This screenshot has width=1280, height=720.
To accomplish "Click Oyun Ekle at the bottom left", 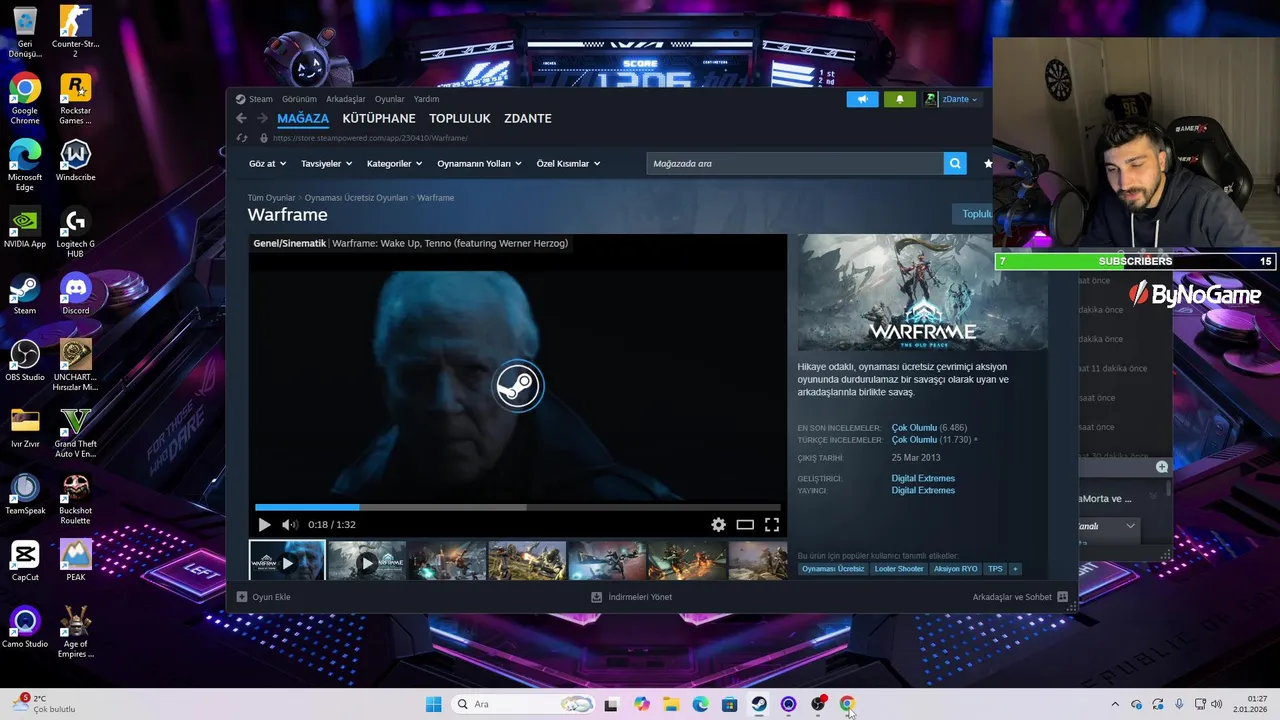I will [264, 597].
